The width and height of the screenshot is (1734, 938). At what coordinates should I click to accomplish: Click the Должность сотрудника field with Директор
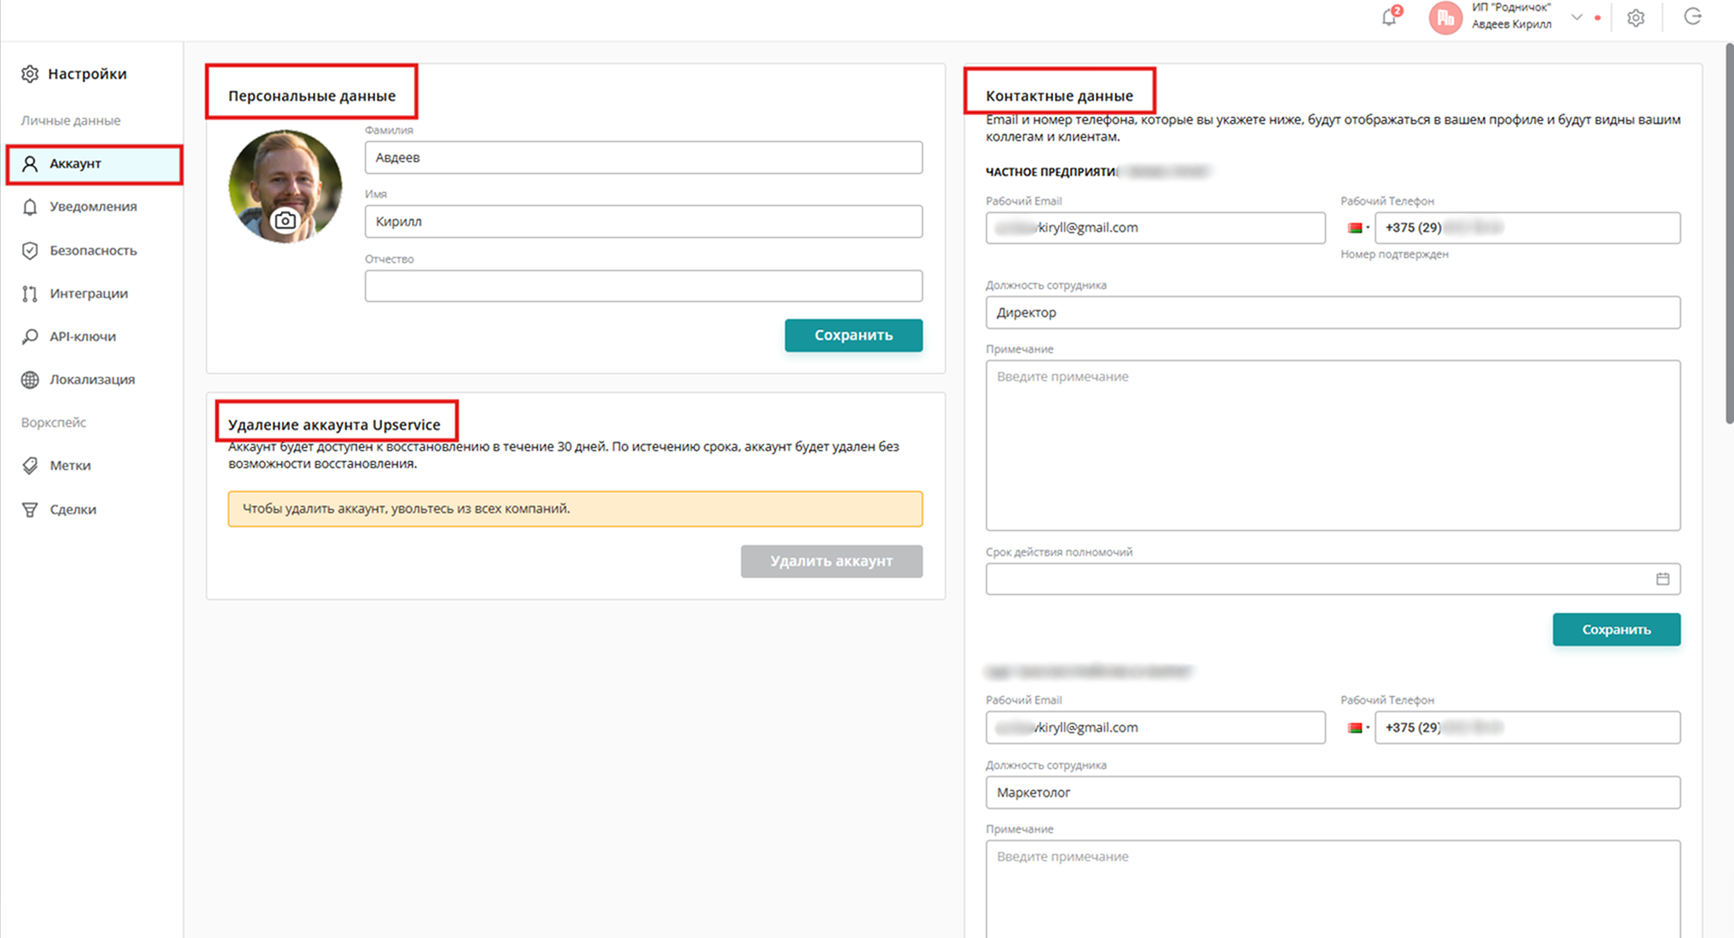[x=1332, y=313]
